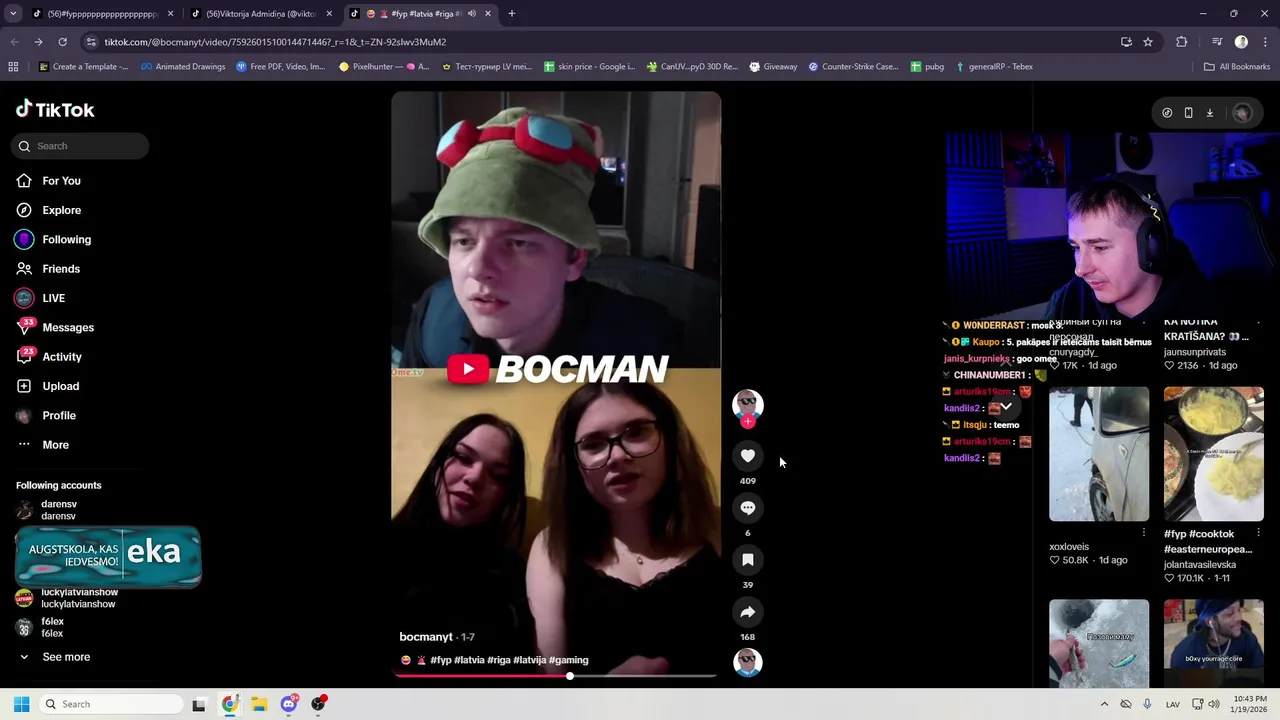The image size is (1280, 720).
Task: Open the Chrome tab search dropdown
Action: point(13,13)
